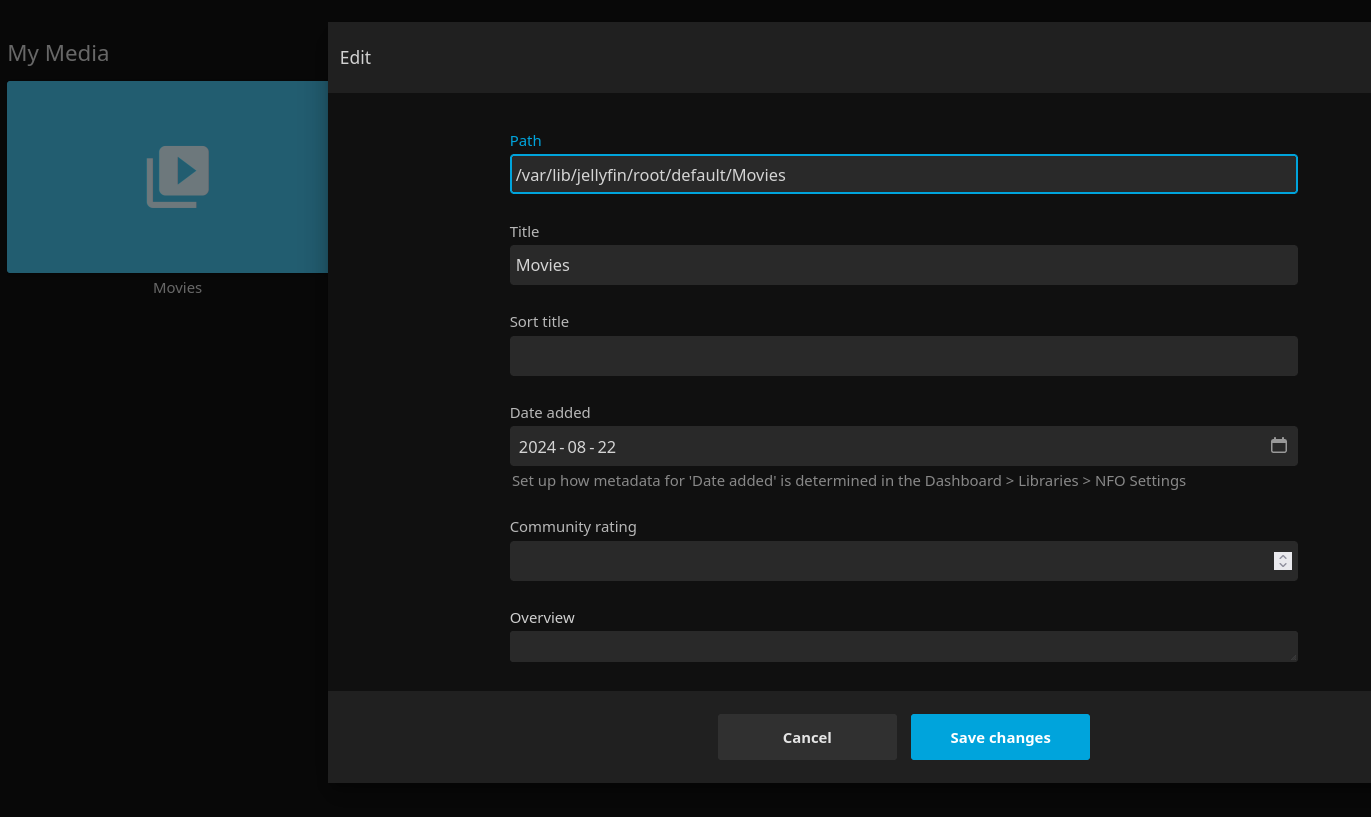Click the NFO Settings hint text

tap(848, 481)
